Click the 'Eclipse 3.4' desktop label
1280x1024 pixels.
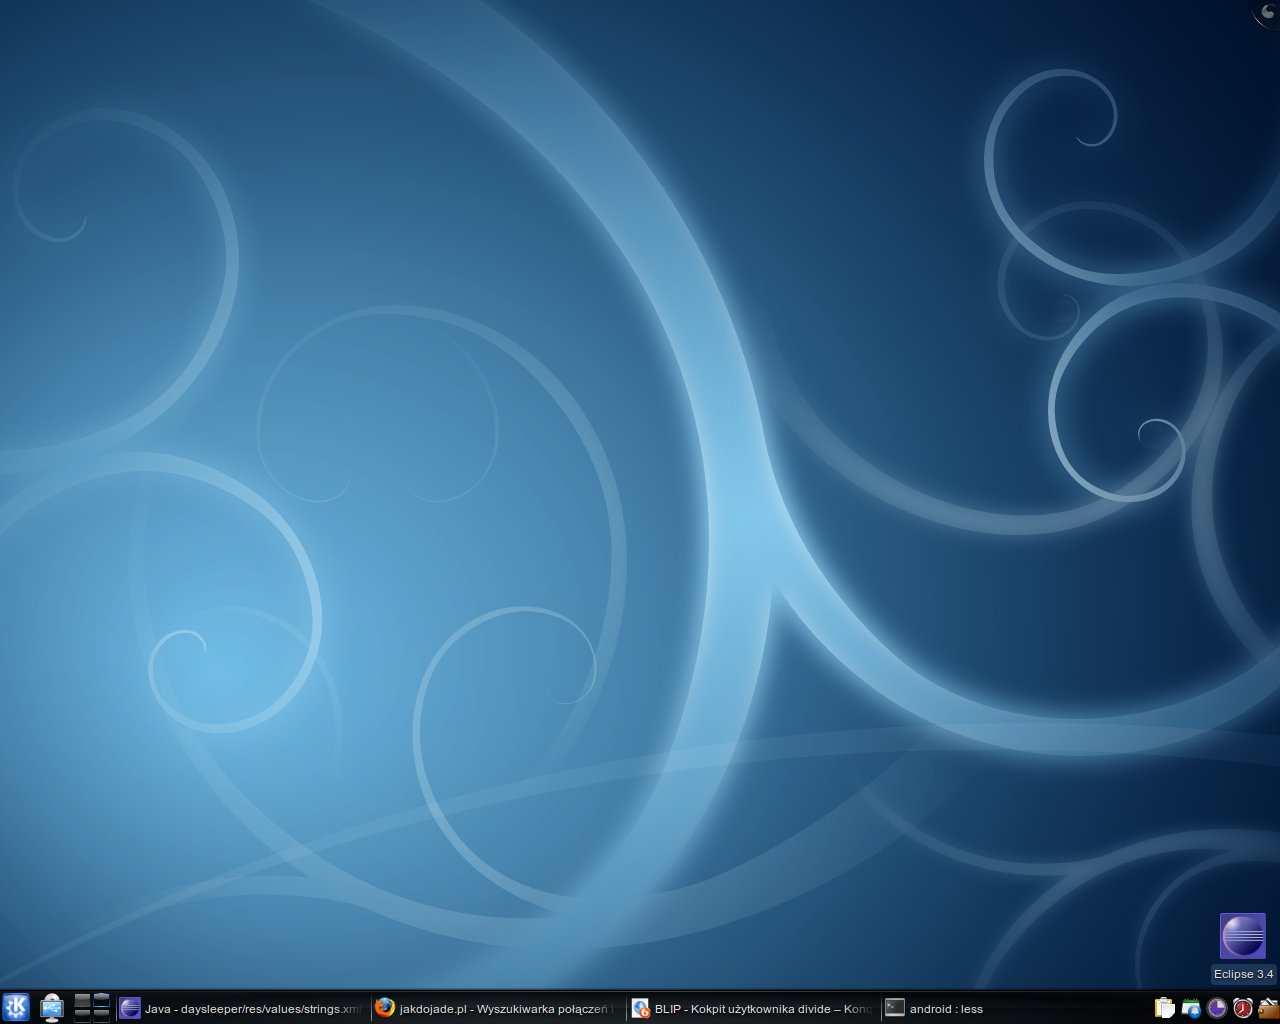tap(1243, 974)
